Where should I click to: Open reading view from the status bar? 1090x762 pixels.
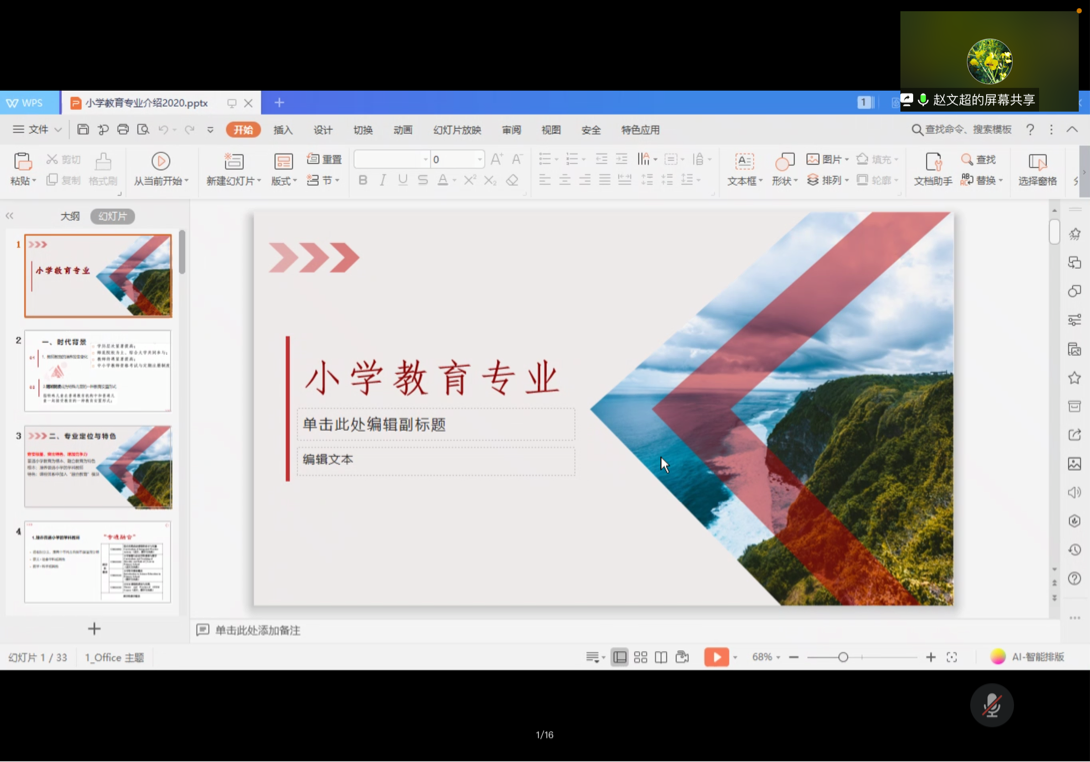click(x=661, y=657)
